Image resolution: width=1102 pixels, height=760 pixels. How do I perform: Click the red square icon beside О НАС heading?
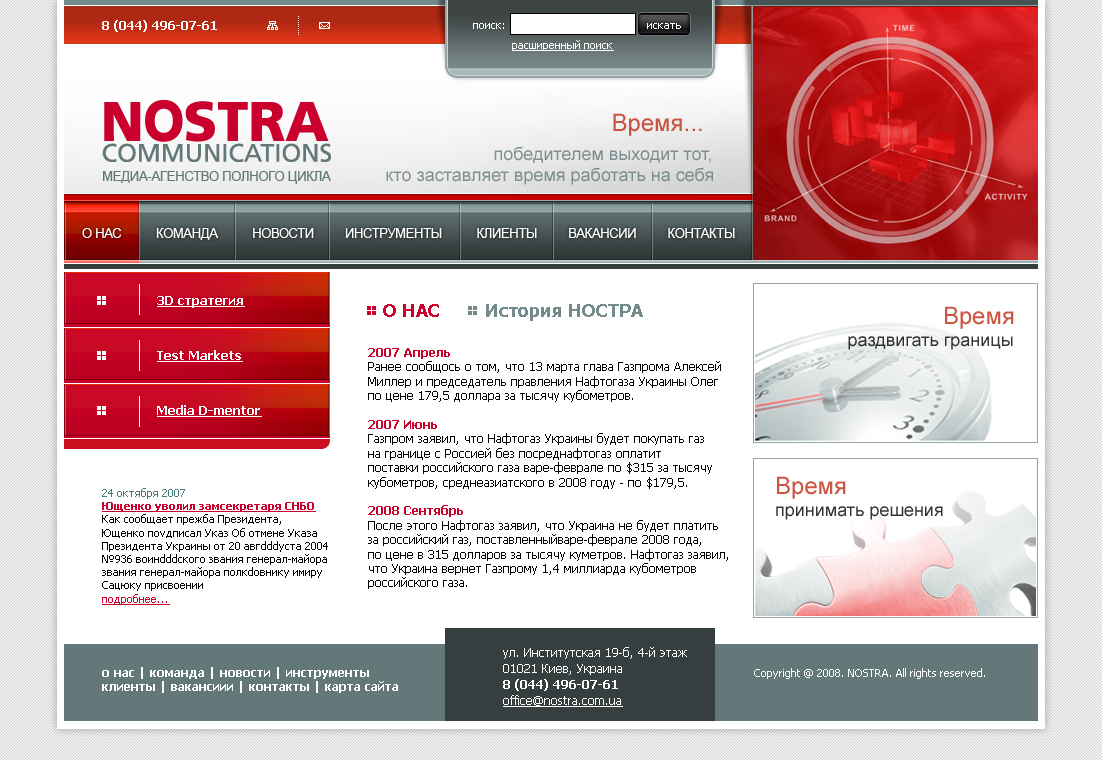pyautogui.click(x=372, y=311)
